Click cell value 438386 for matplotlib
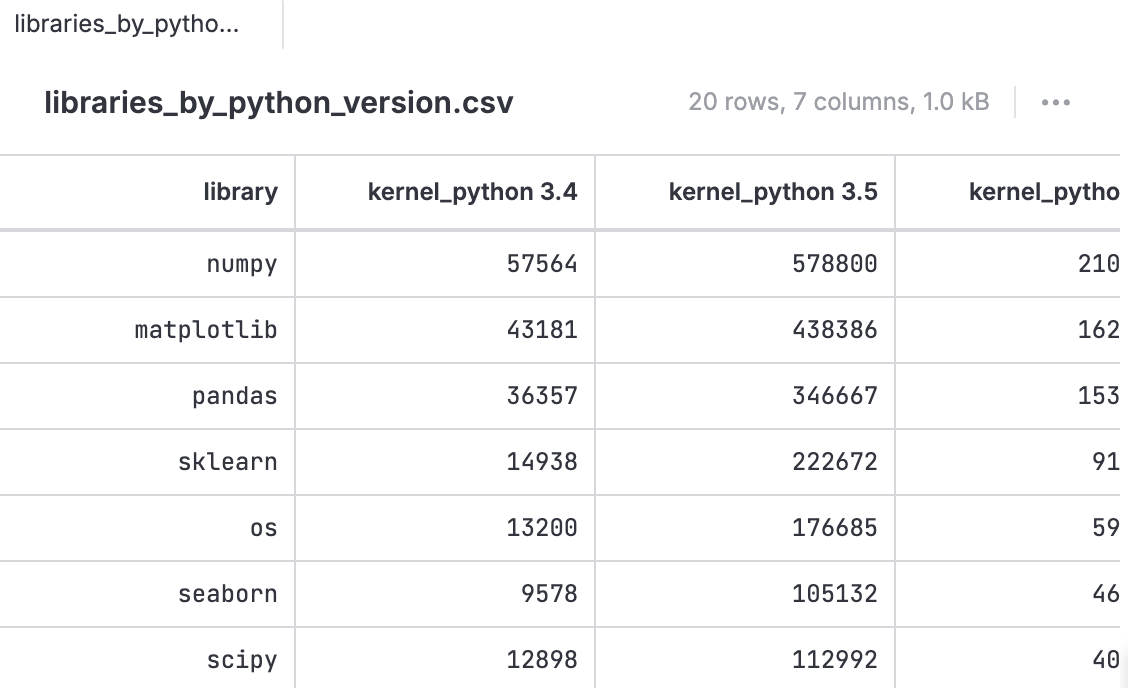The width and height of the screenshot is (1128, 688). tap(834, 329)
